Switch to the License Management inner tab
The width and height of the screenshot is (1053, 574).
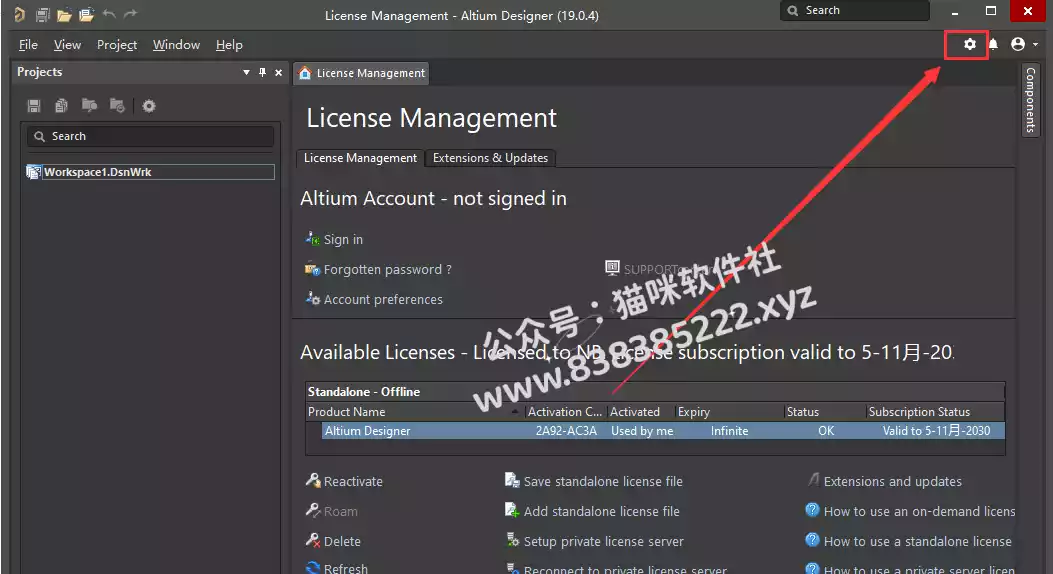click(360, 158)
